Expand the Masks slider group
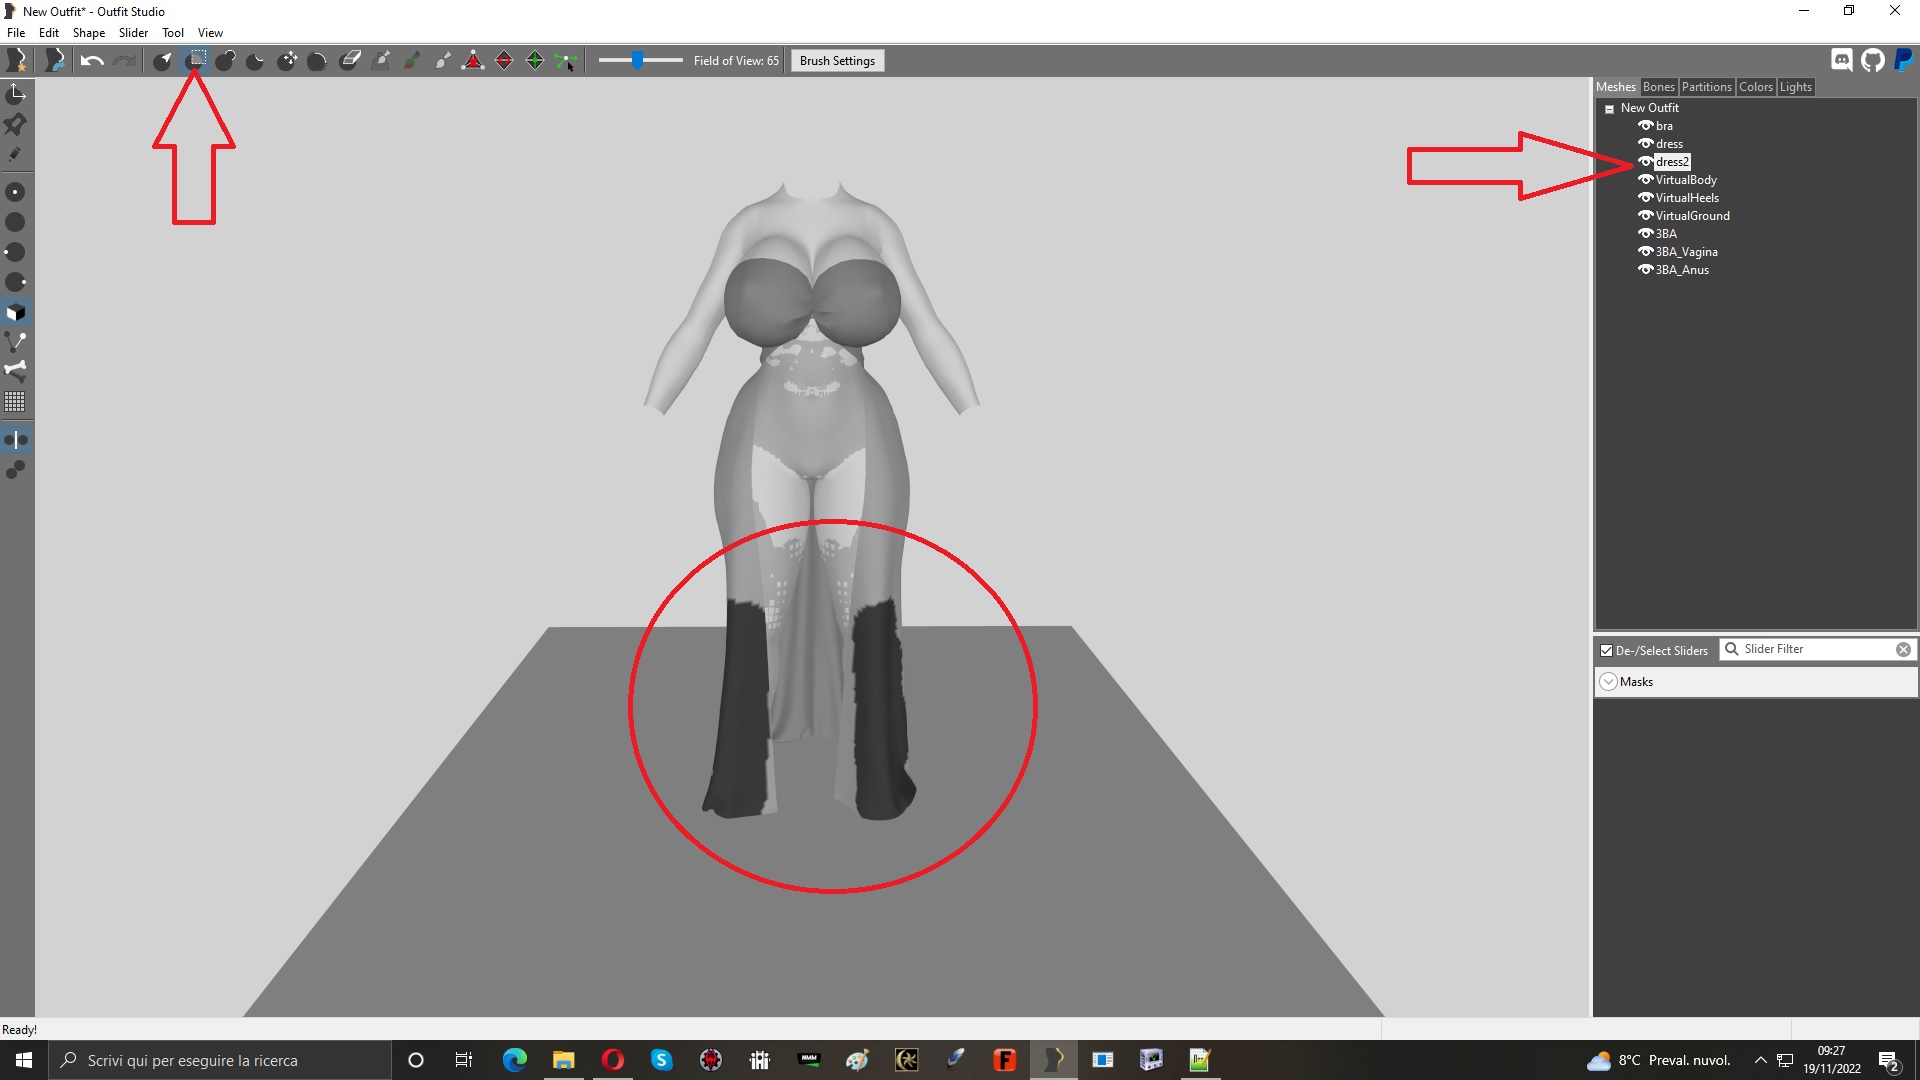Image resolution: width=1920 pixels, height=1080 pixels. point(1608,681)
